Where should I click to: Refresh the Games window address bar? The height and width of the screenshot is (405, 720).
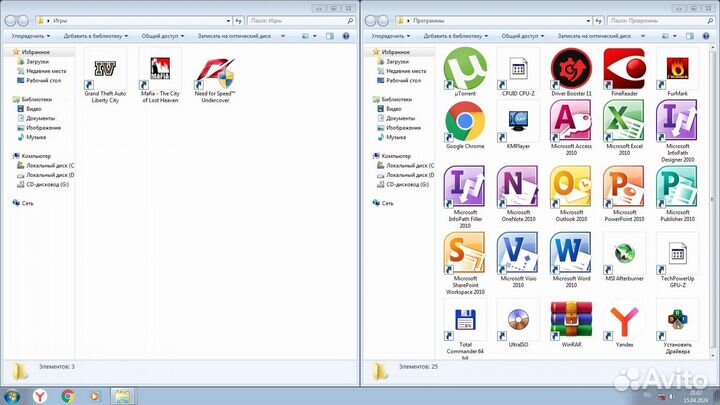point(238,21)
